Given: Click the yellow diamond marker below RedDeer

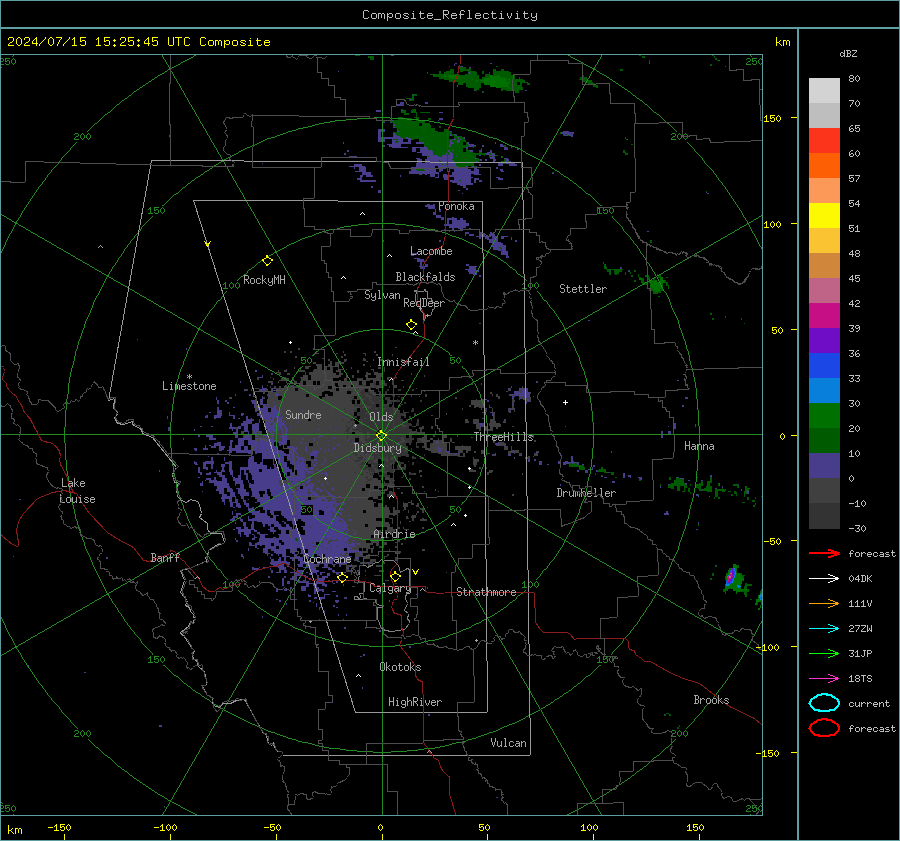Looking at the screenshot, I should (411, 325).
